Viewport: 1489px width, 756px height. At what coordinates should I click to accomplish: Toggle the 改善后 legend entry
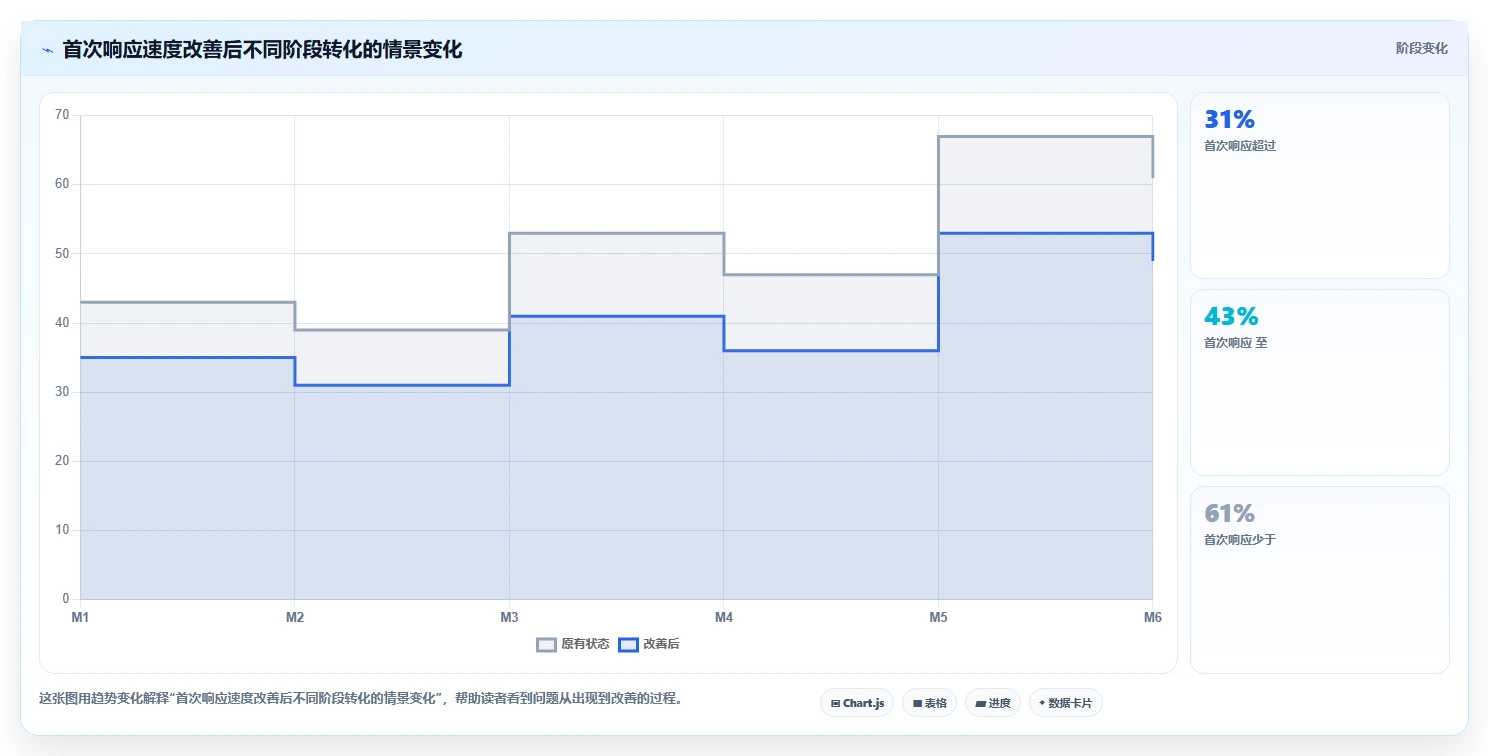click(x=649, y=644)
